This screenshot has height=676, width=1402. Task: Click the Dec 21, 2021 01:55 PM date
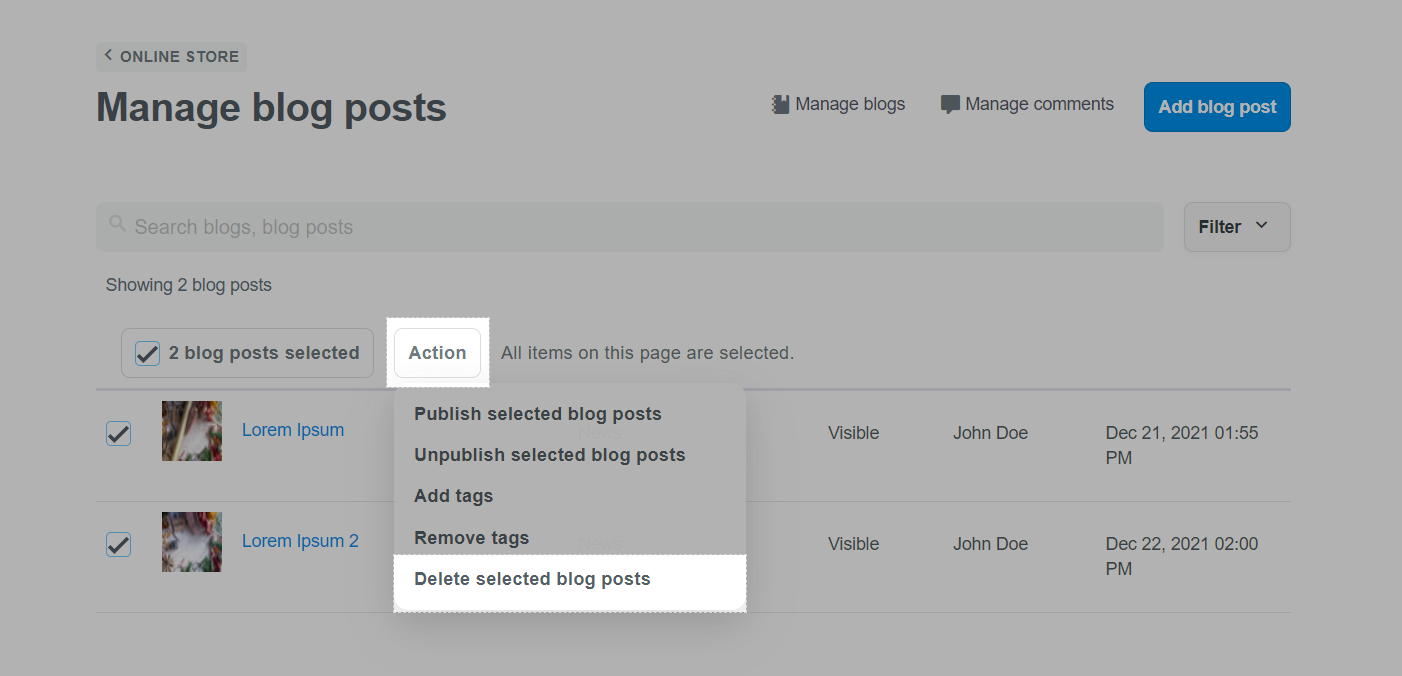coord(1182,446)
